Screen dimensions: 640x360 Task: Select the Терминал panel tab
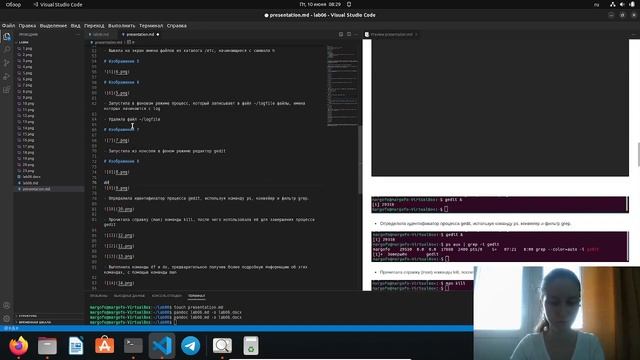click(196, 296)
